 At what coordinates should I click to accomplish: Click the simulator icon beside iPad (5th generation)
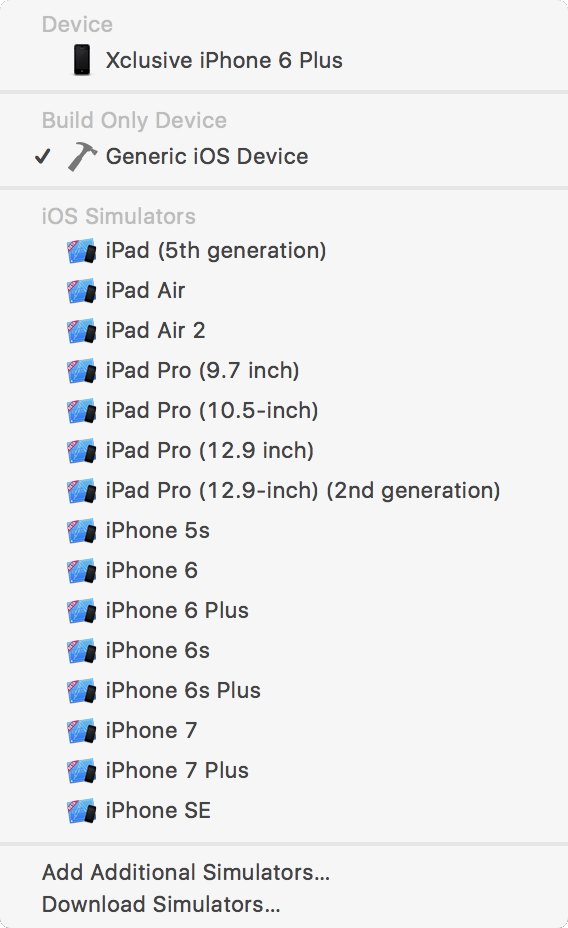(82, 251)
